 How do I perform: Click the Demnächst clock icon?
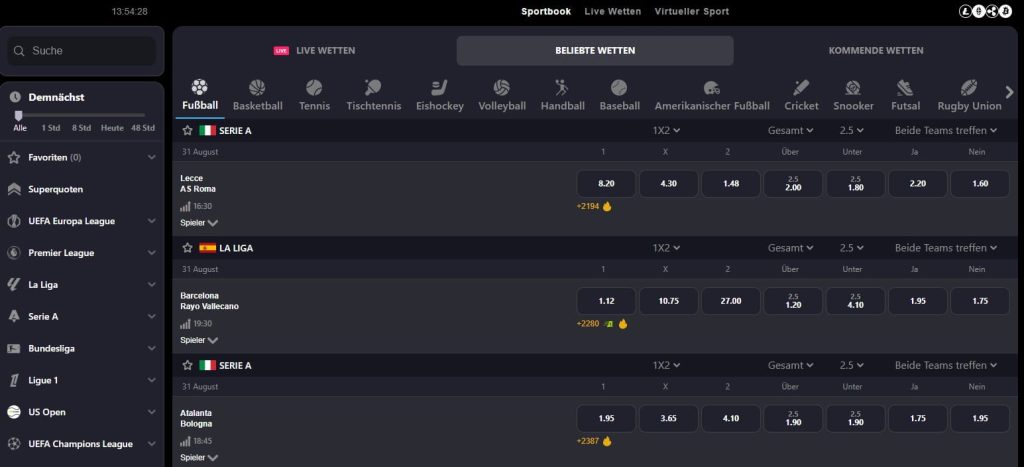pyautogui.click(x=15, y=97)
